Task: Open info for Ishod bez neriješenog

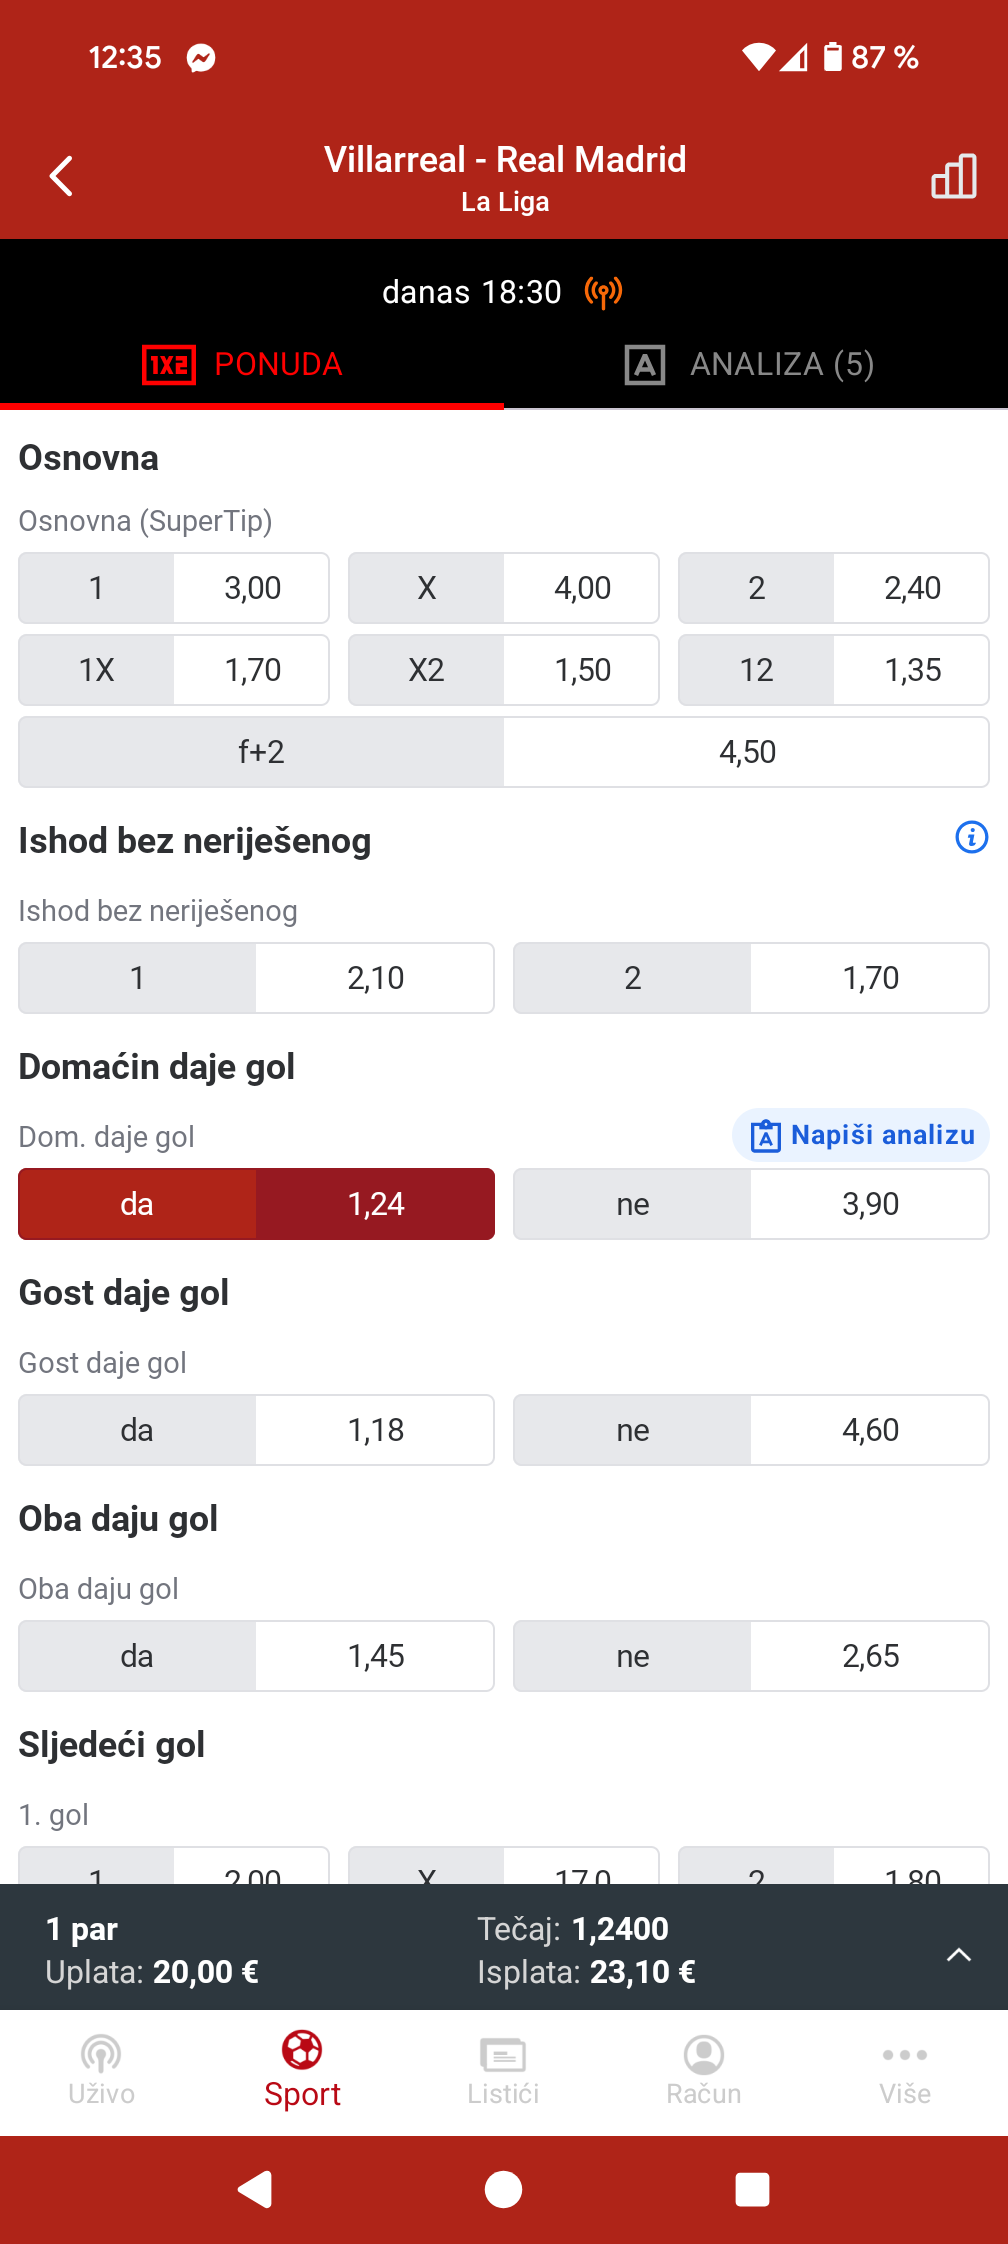Action: pyautogui.click(x=971, y=837)
